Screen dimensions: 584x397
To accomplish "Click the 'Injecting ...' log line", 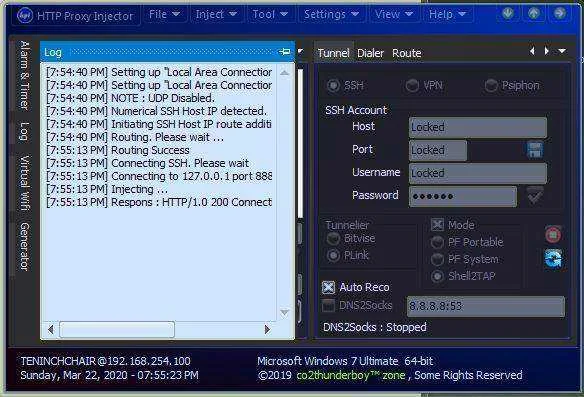I will pyautogui.click(x=107, y=189).
